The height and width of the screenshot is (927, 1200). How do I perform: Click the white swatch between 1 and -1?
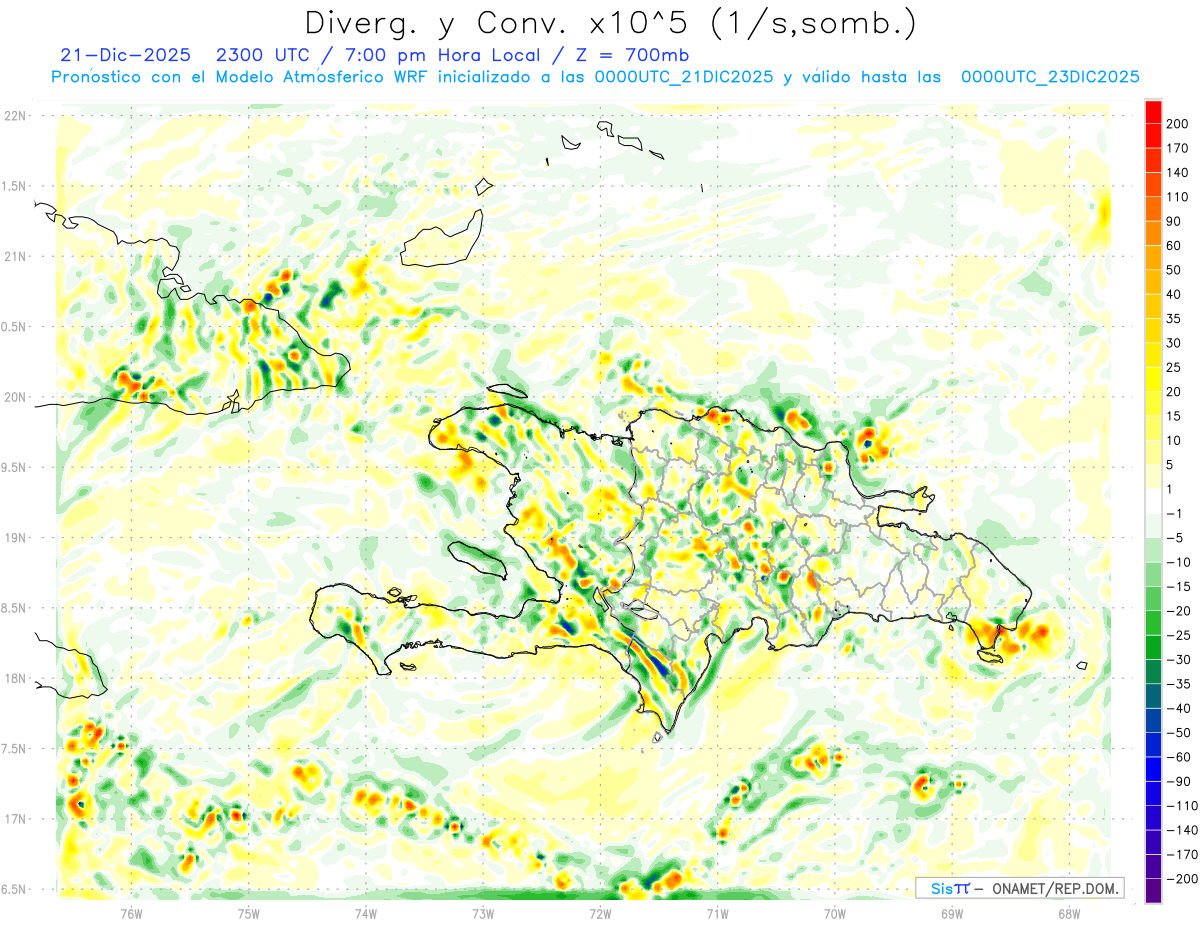tap(1153, 501)
